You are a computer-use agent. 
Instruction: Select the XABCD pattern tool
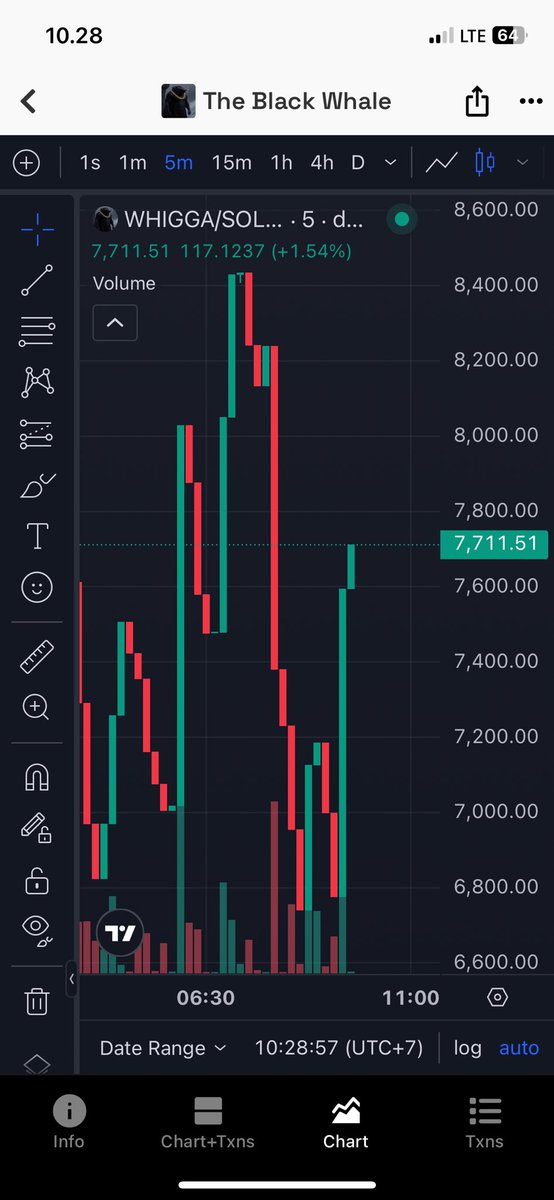tap(37, 381)
